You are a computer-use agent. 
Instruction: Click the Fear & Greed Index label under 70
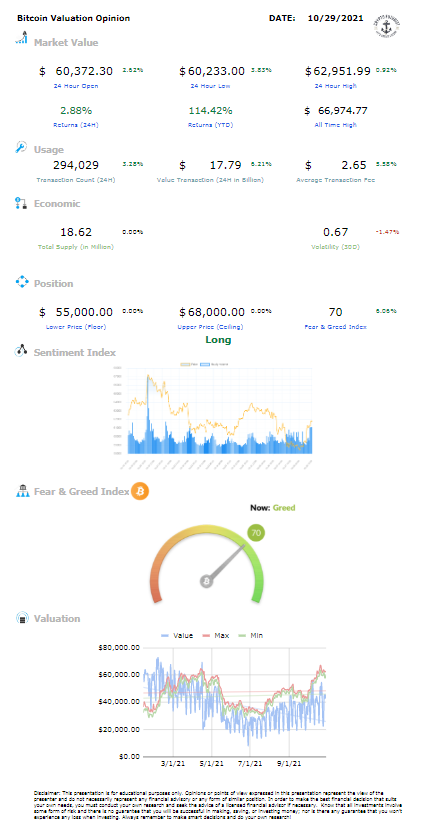336,326
